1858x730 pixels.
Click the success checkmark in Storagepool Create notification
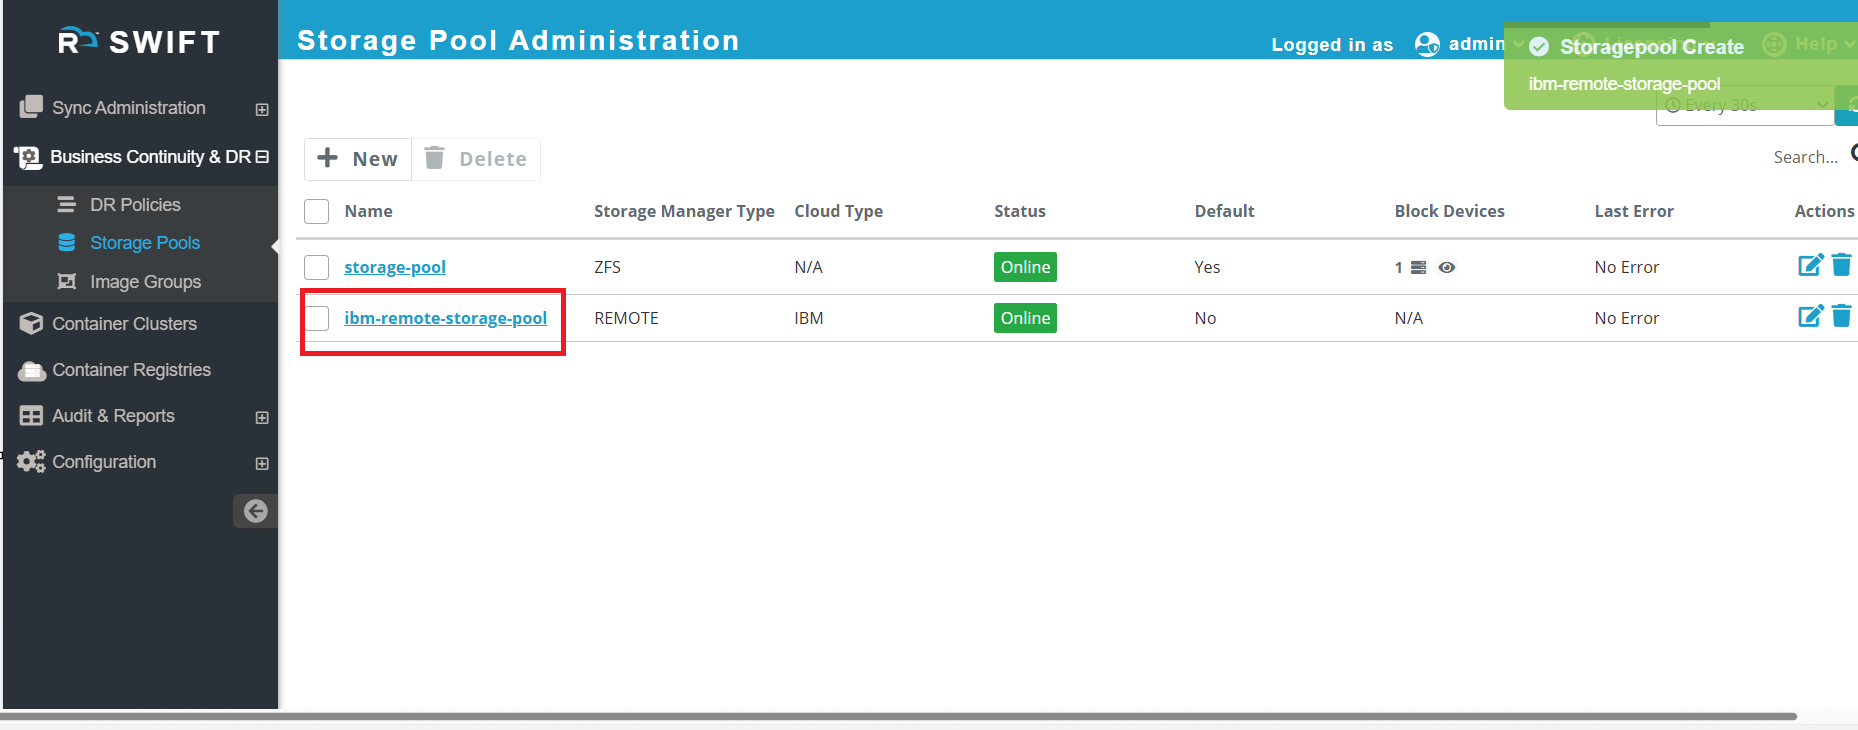click(1539, 47)
